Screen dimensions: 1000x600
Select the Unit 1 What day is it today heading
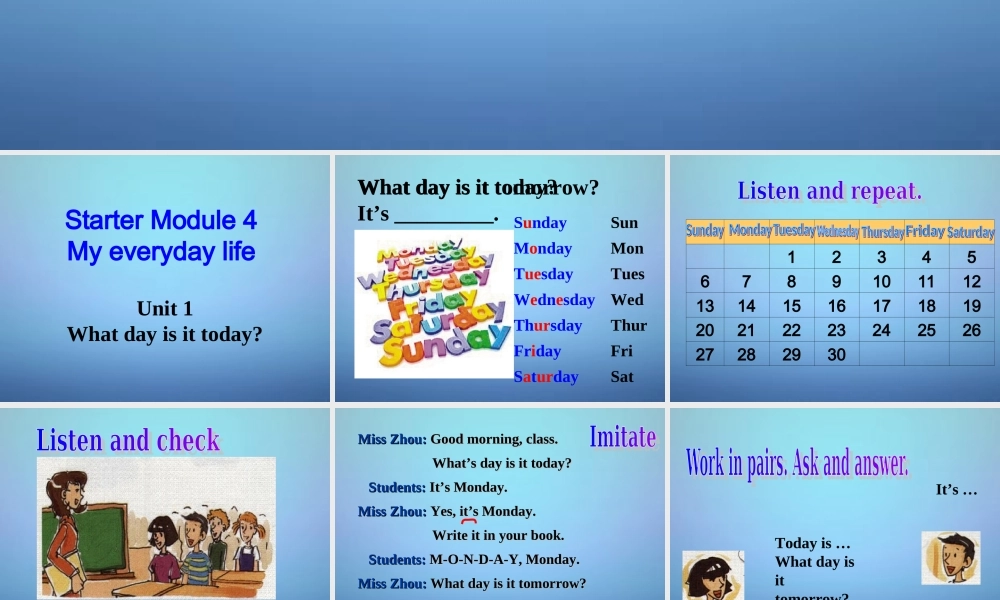164,321
